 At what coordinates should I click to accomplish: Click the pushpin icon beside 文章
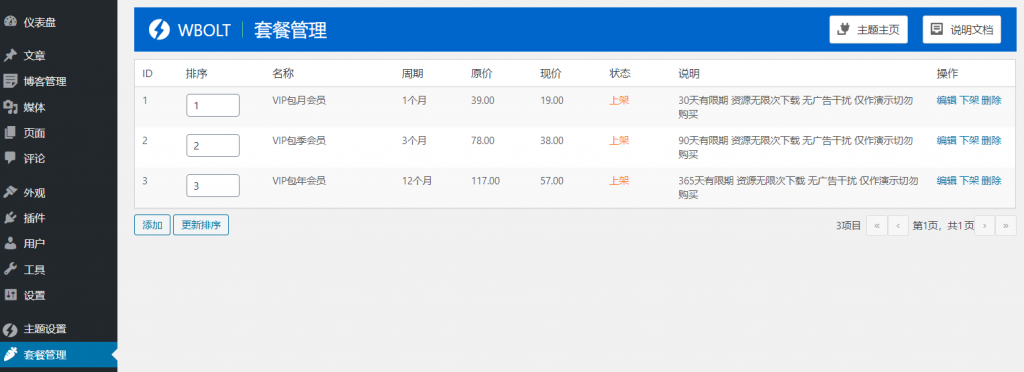[9, 56]
